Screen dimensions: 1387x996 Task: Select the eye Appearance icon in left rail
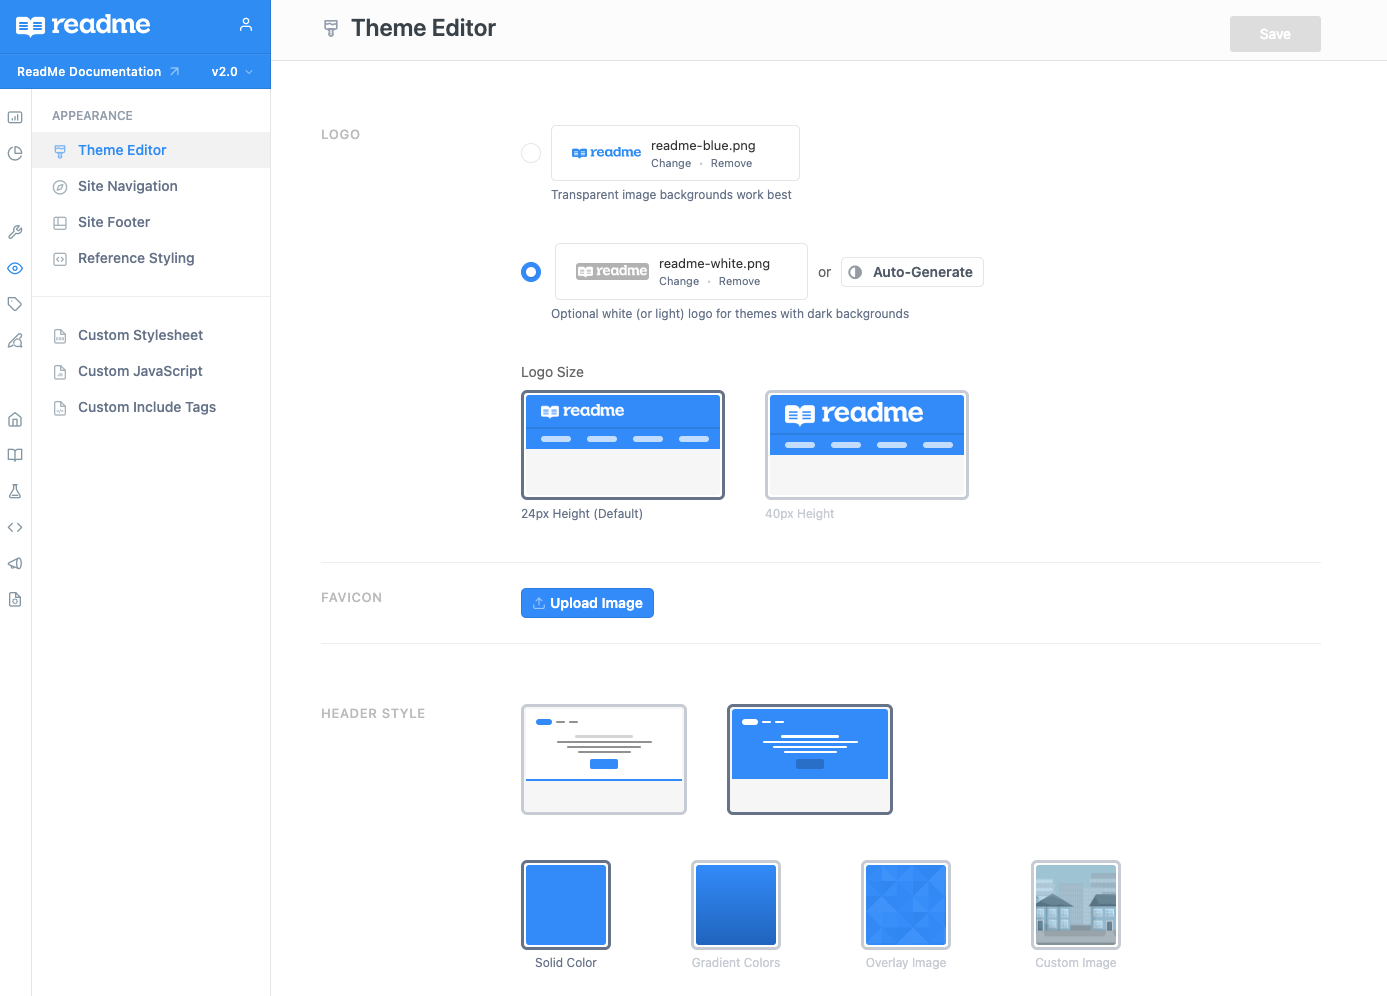[x=15, y=268]
